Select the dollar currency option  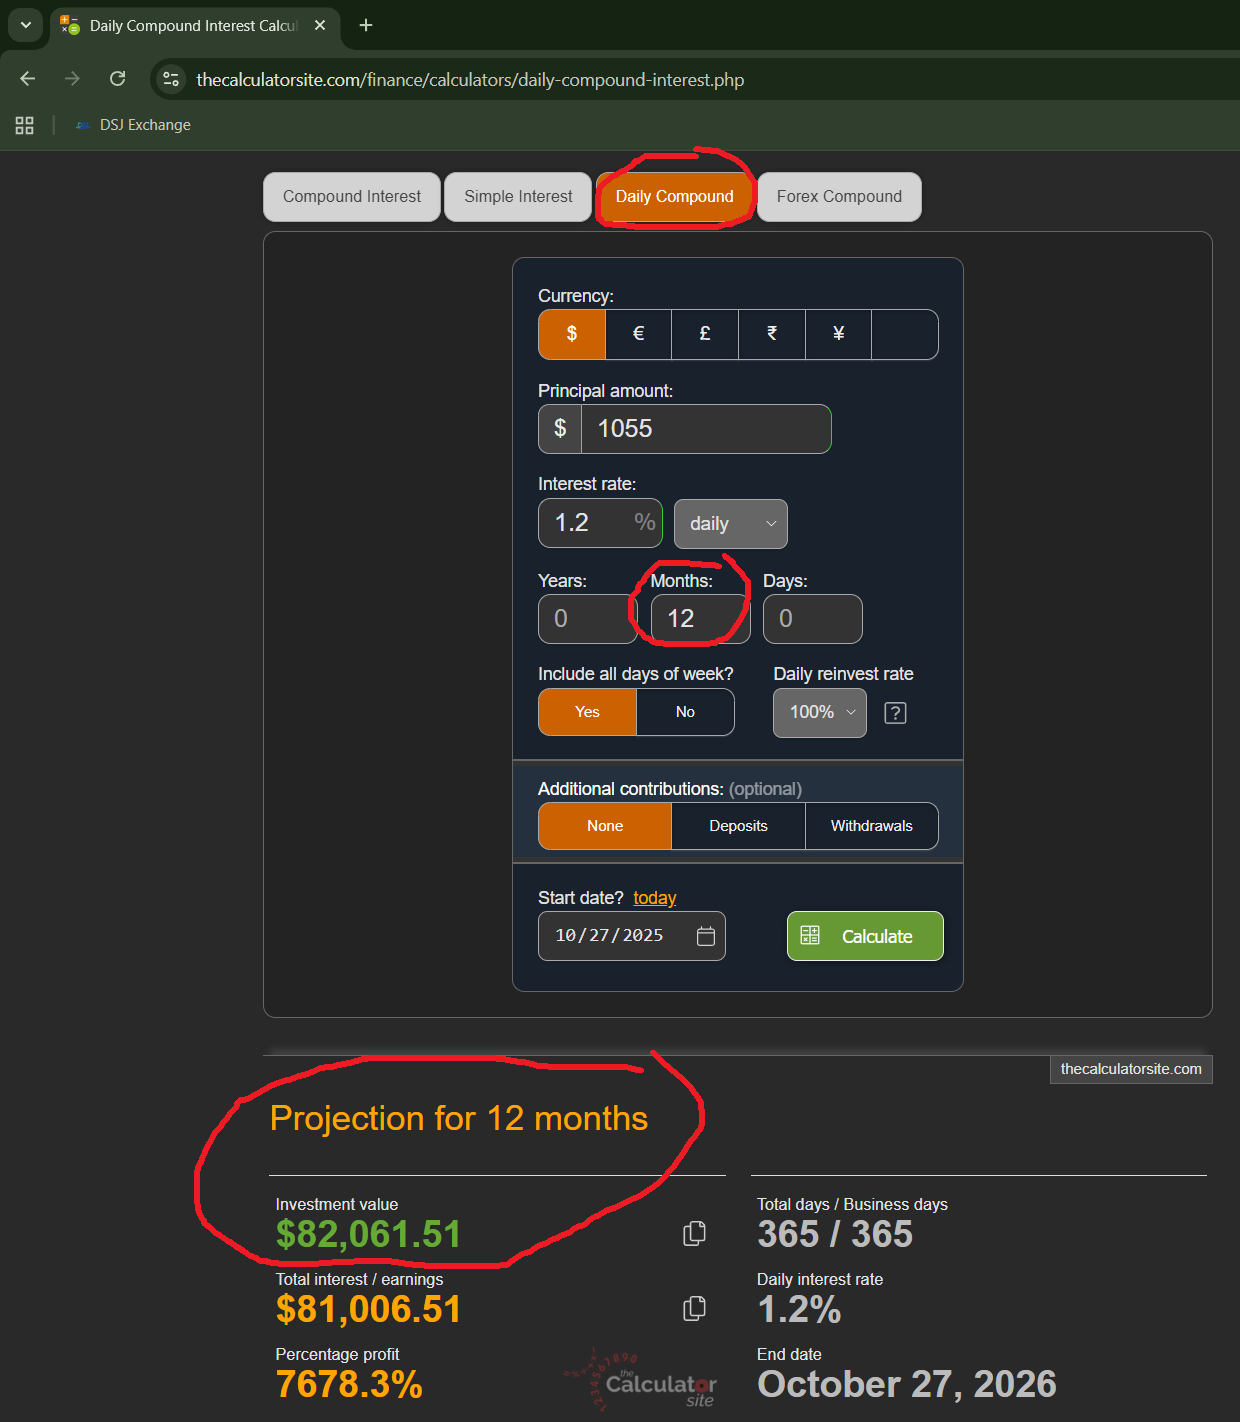coord(572,334)
